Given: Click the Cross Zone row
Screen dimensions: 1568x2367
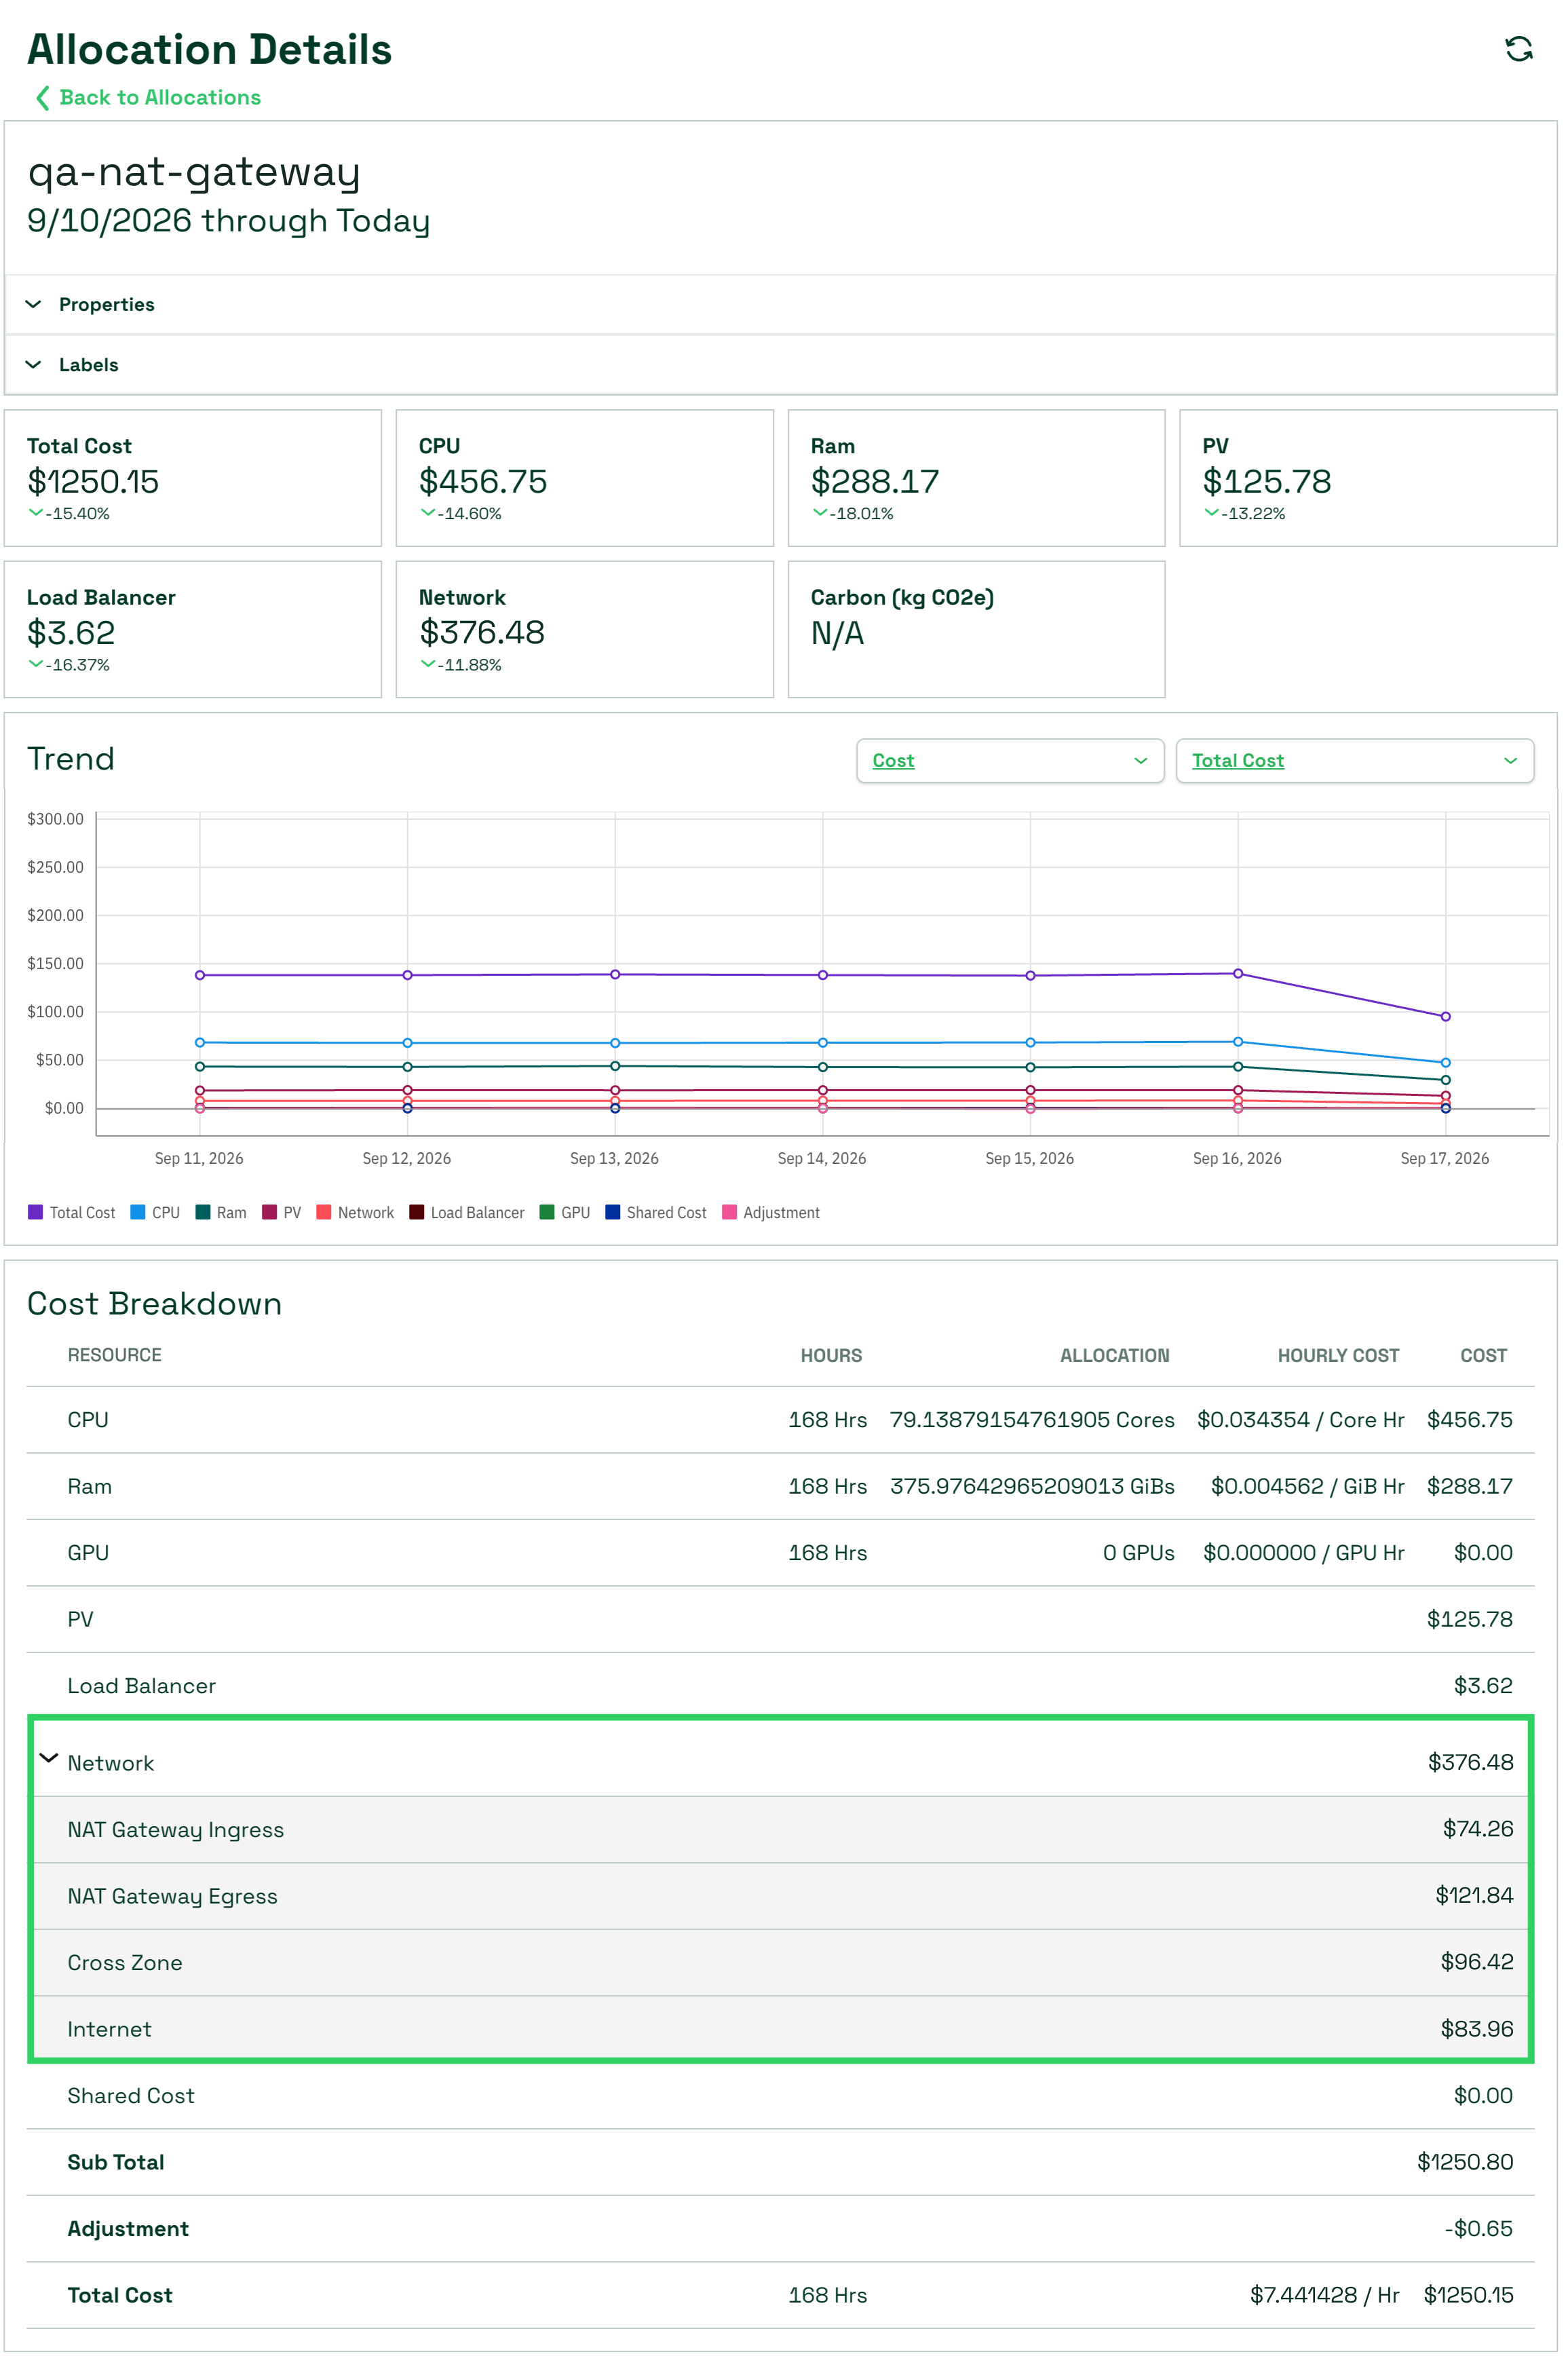Looking at the screenshot, I should 780,1962.
